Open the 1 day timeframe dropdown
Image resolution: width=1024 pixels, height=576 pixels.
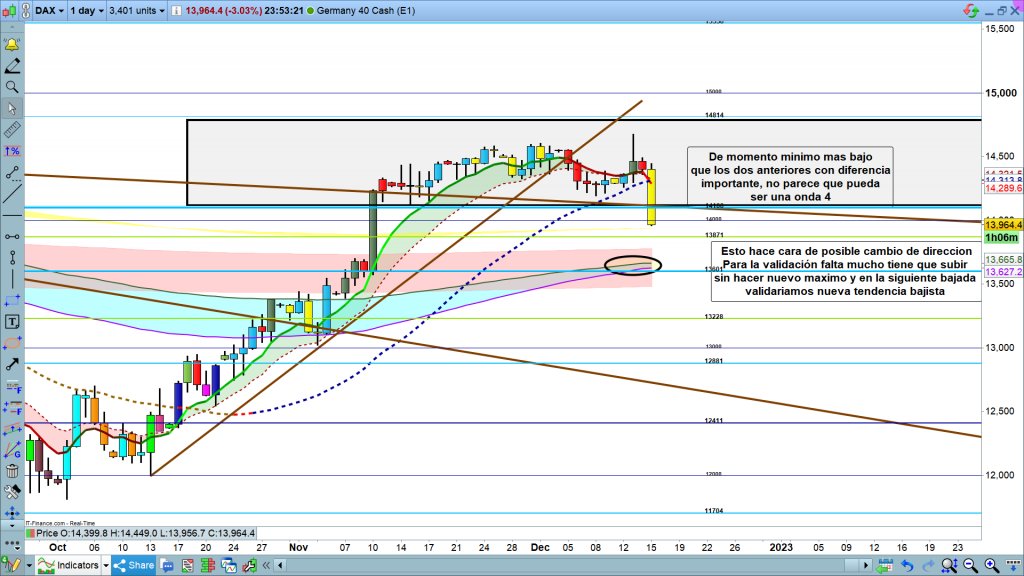(84, 10)
